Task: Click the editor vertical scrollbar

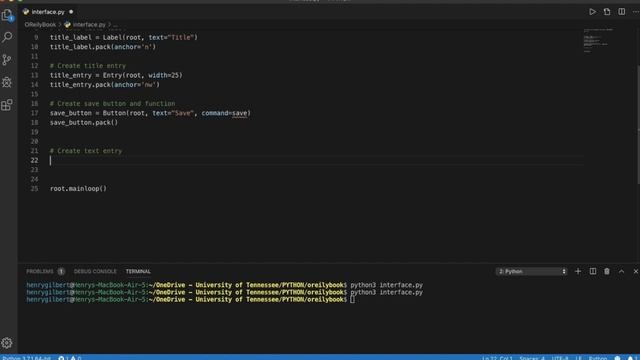Action: (638, 124)
